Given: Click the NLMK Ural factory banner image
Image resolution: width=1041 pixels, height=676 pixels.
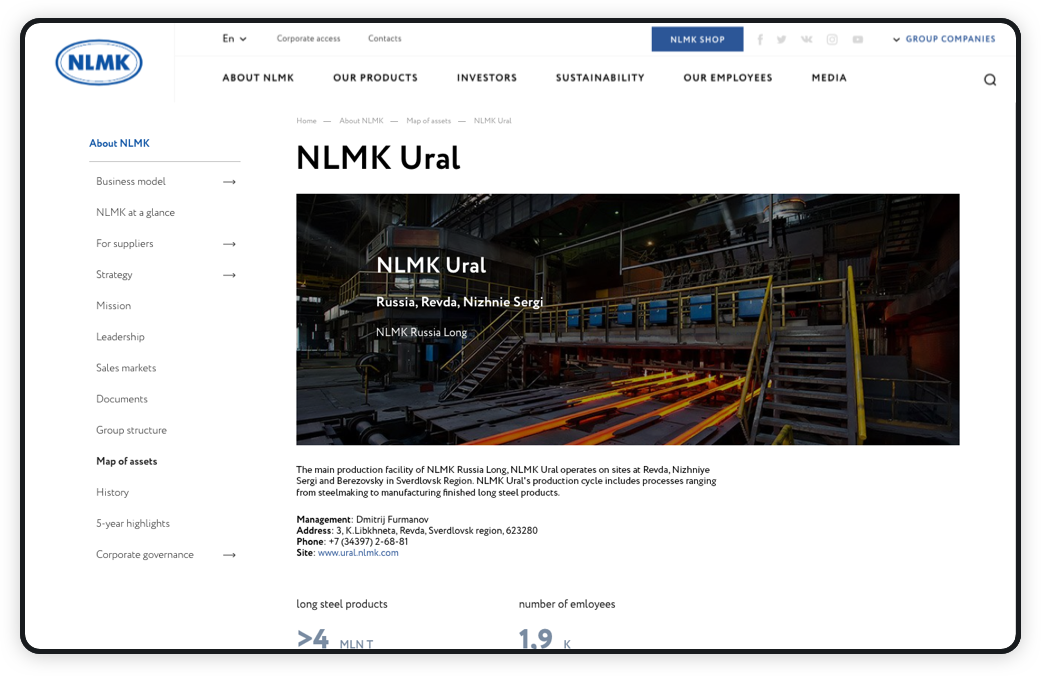Looking at the screenshot, I should click(627, 319).
